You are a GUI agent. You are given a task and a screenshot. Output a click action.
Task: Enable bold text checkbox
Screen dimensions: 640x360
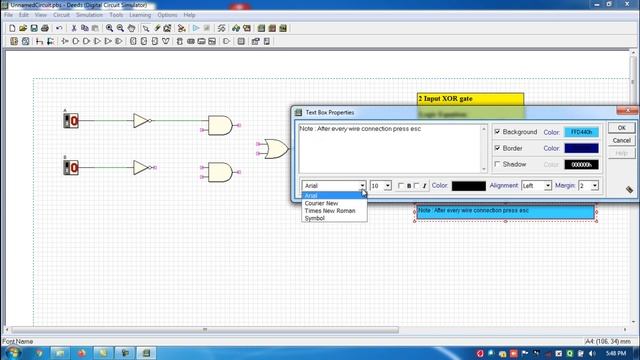tap(401, 186)
